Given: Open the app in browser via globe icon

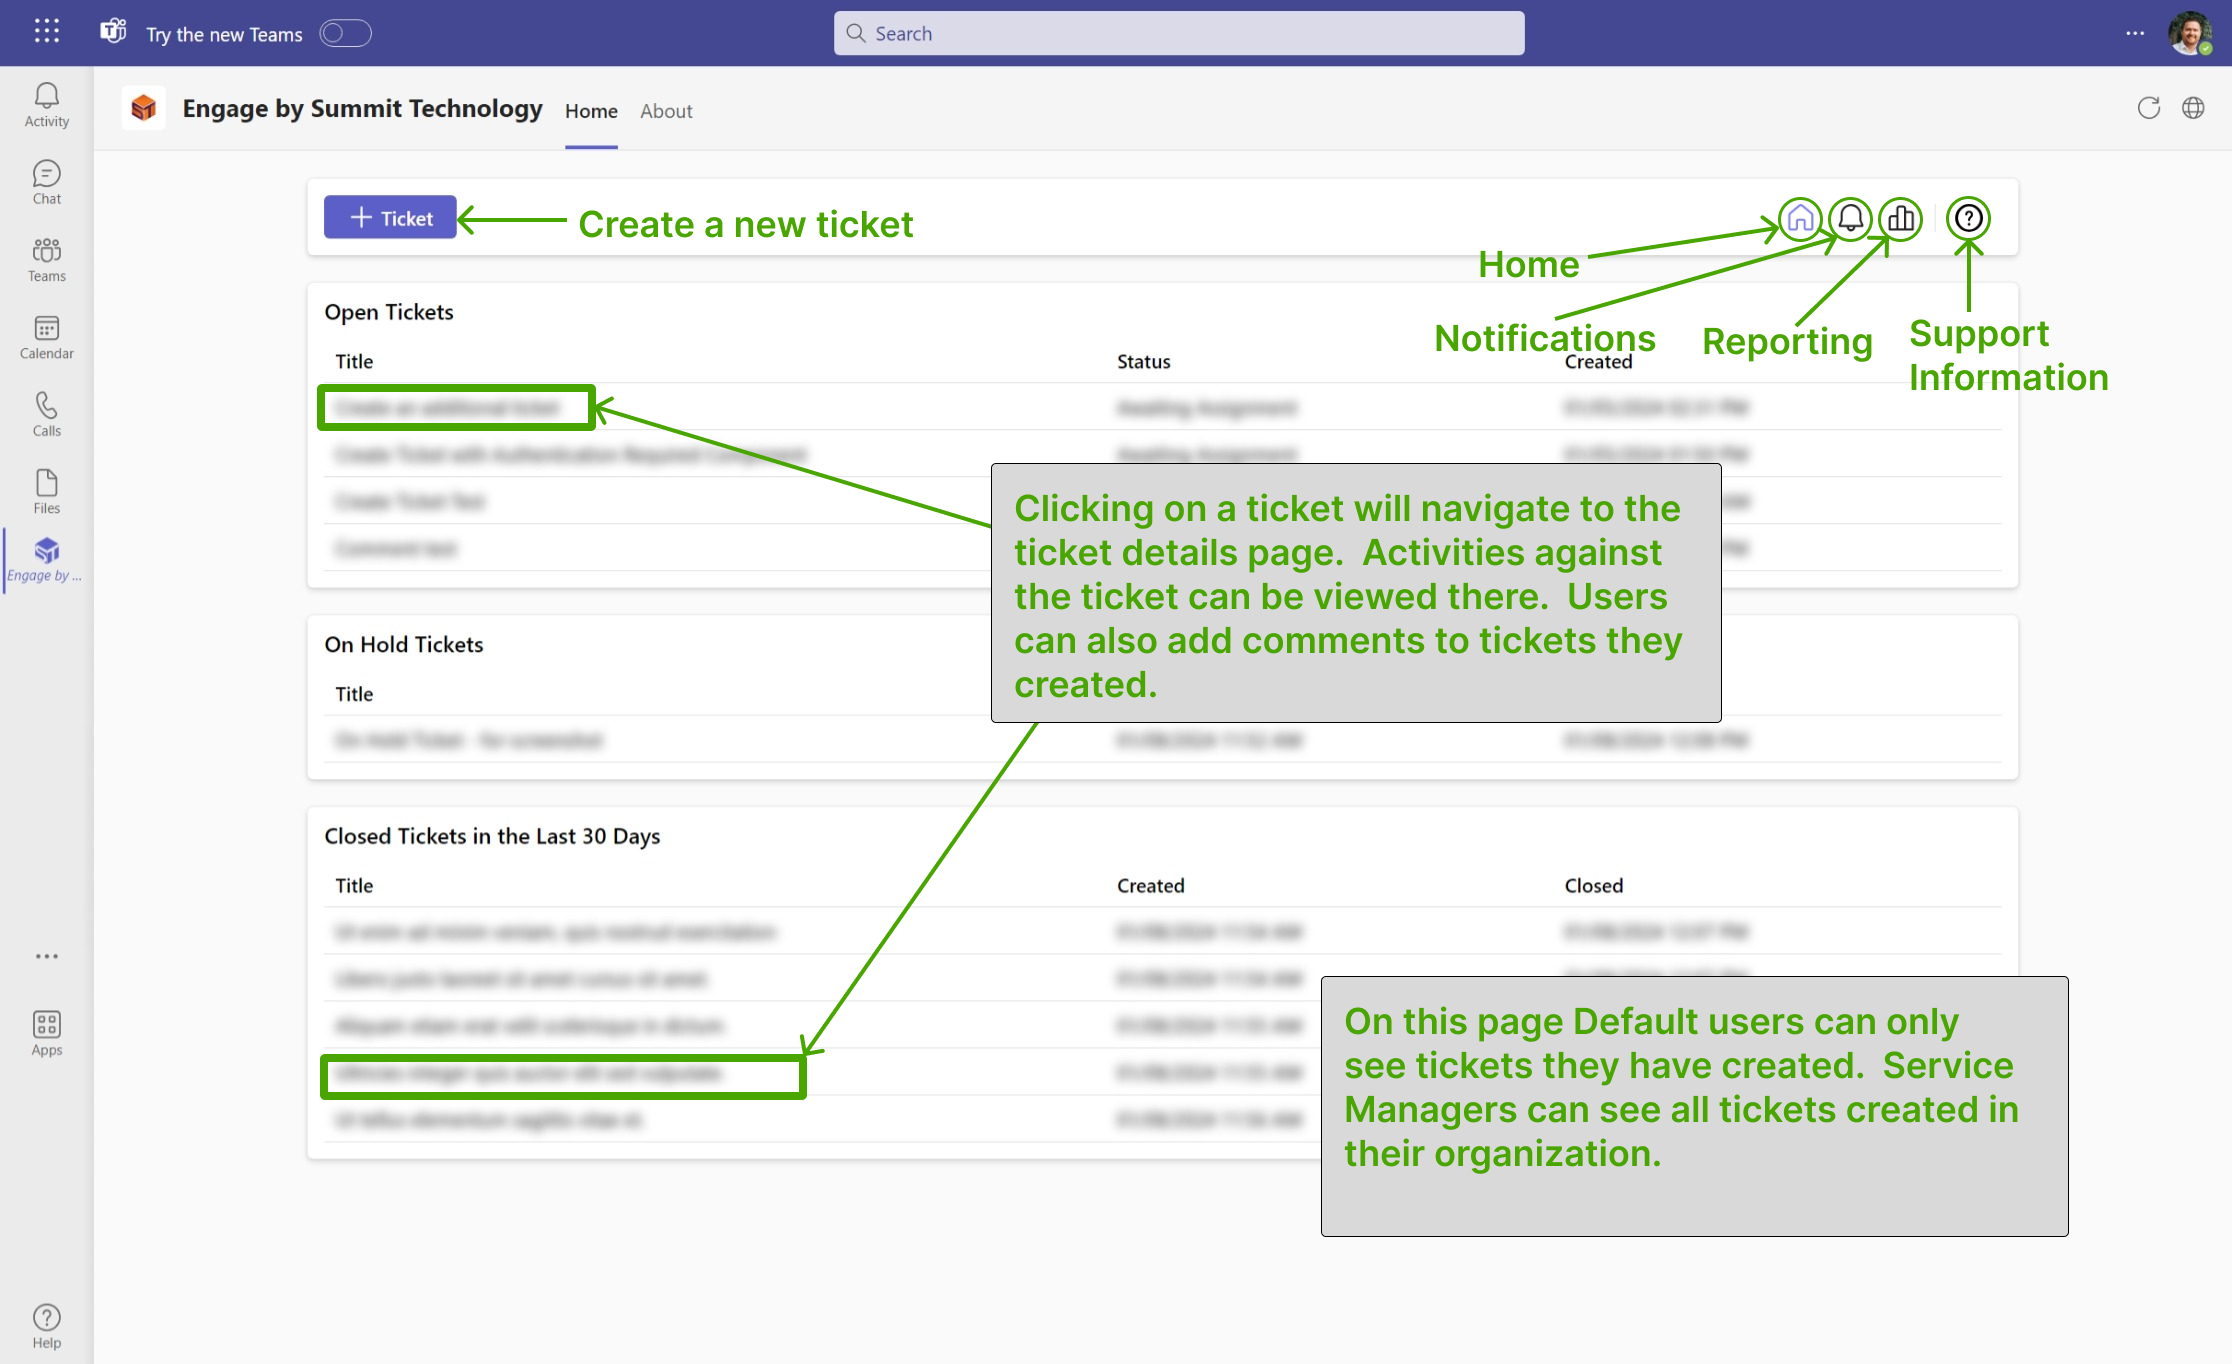Looking at the screenshot, I should point(2194,109).
